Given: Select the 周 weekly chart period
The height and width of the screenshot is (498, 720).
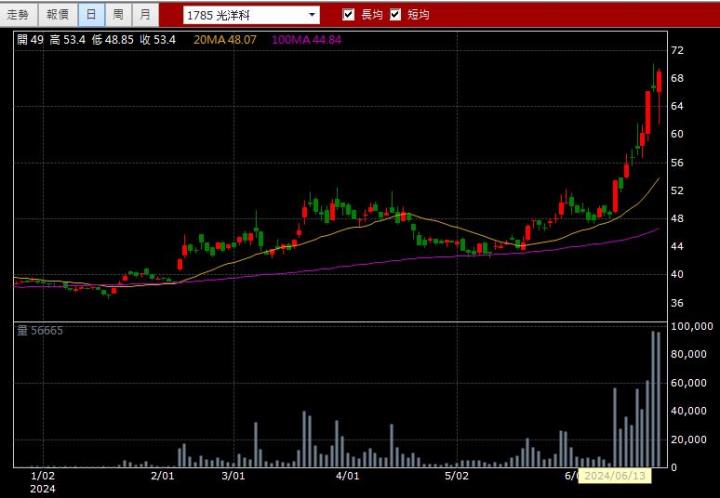Looking at the screenshot, I should (x=118, y=14).
